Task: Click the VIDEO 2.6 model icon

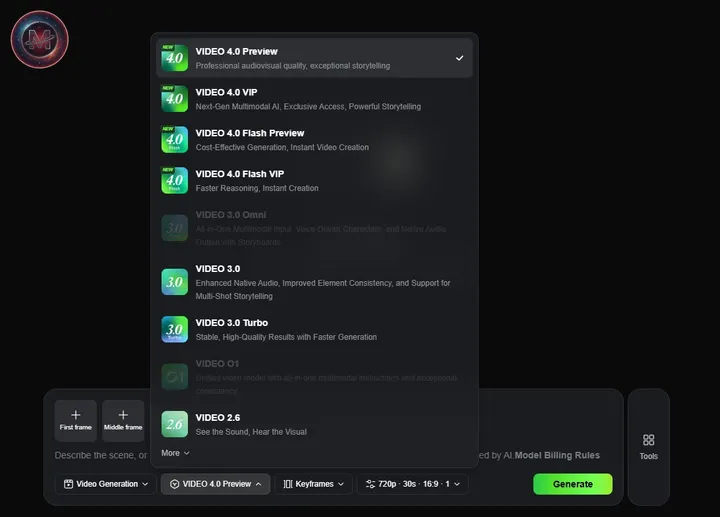Action: [x=174, y=424]
